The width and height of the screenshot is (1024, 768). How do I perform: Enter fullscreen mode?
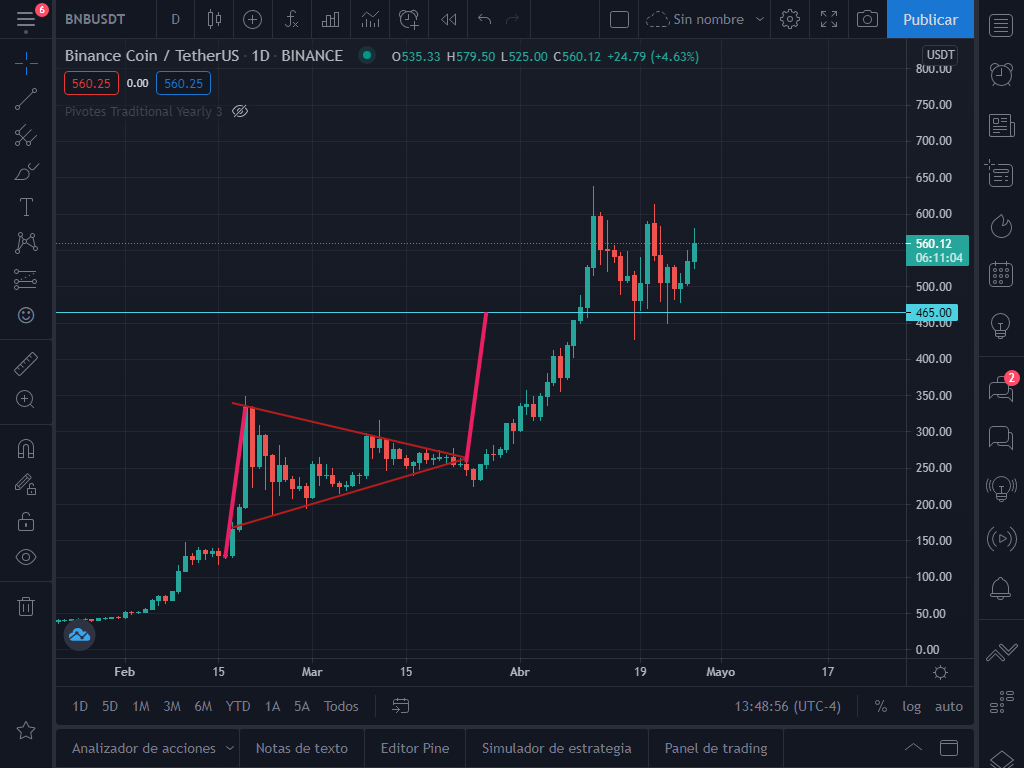point(829,20)
